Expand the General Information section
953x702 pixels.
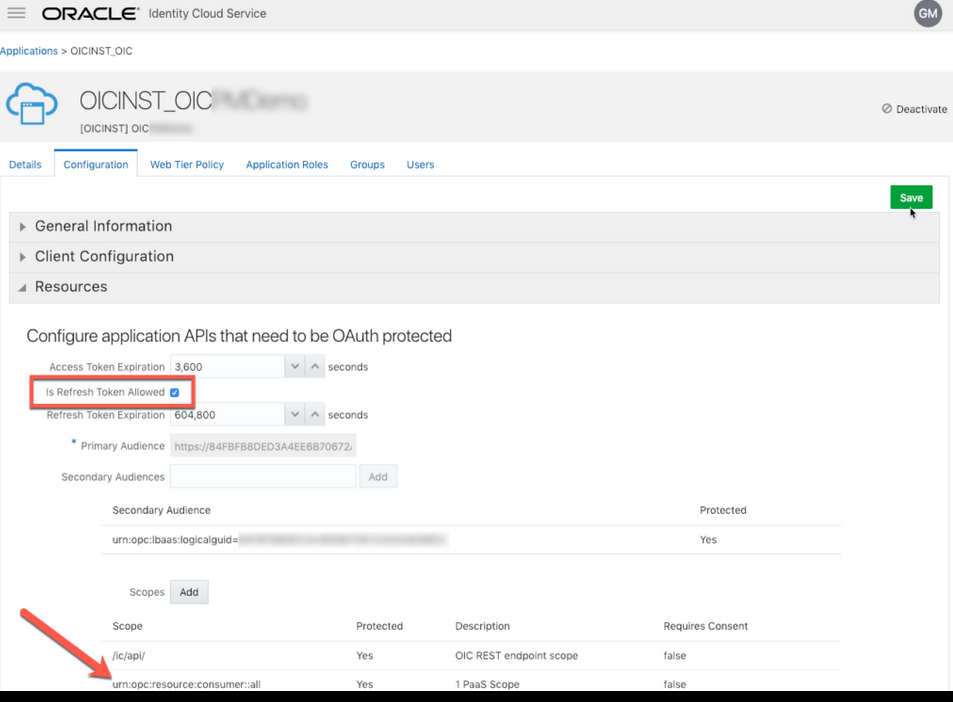pyautogui.click(x=474, y=226)
